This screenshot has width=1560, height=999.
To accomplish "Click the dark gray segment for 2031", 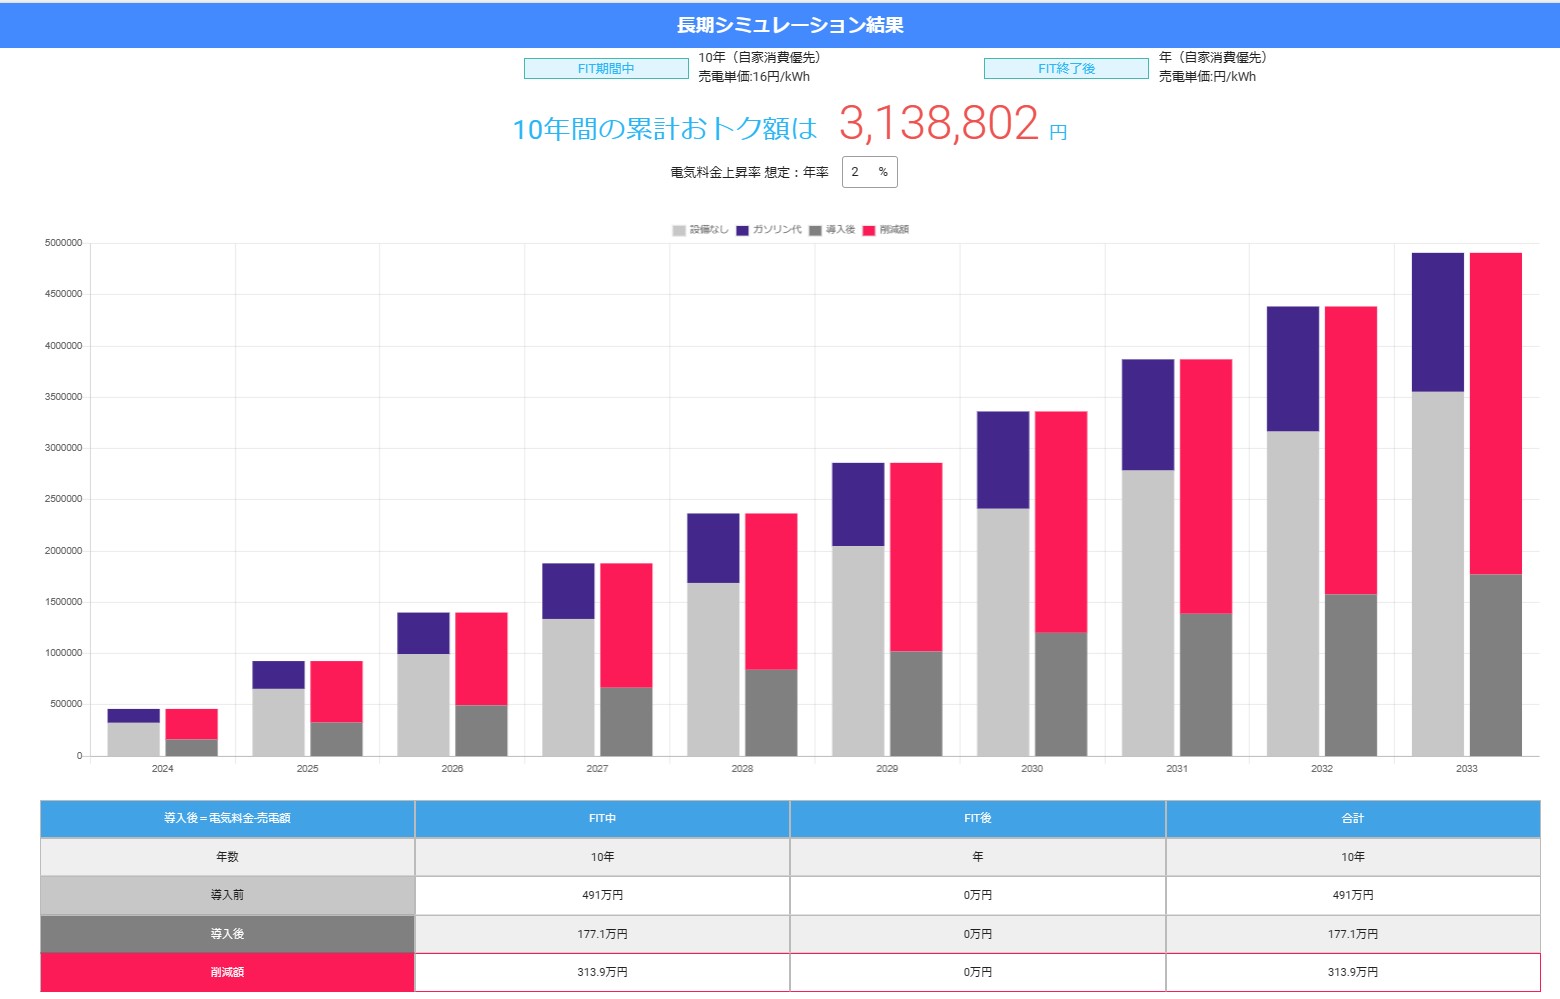I will pos(1206,684).
